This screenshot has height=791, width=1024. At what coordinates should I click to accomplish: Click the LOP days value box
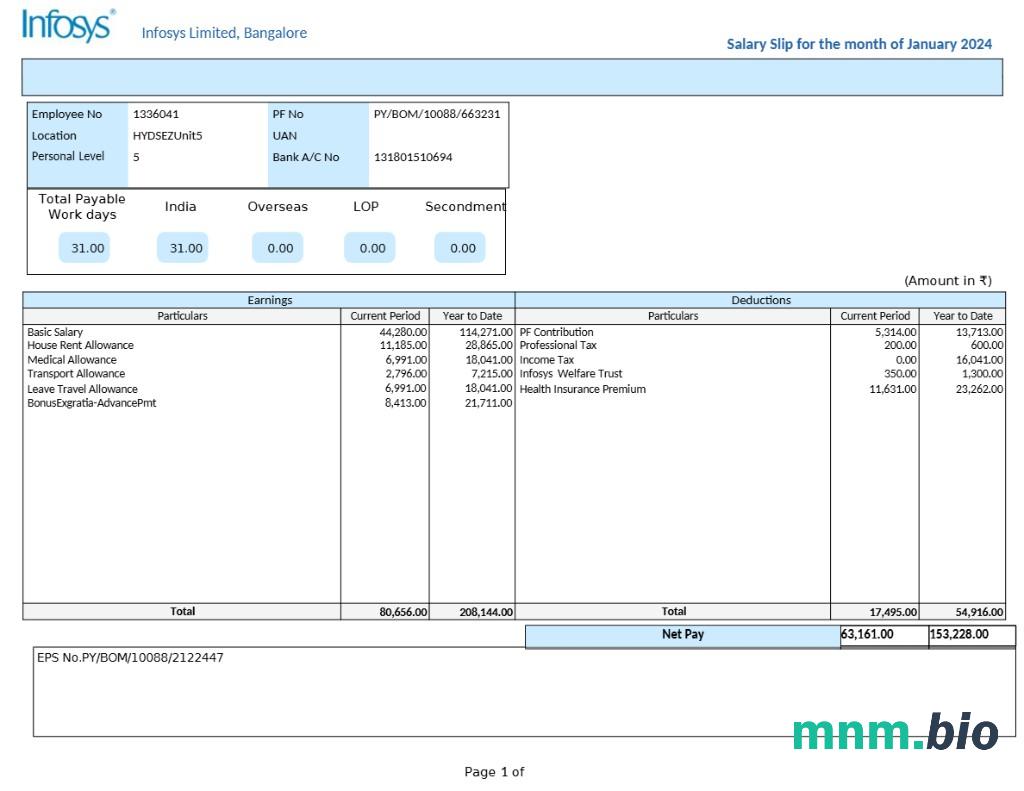pyautogui.click(x=370, y=248)
